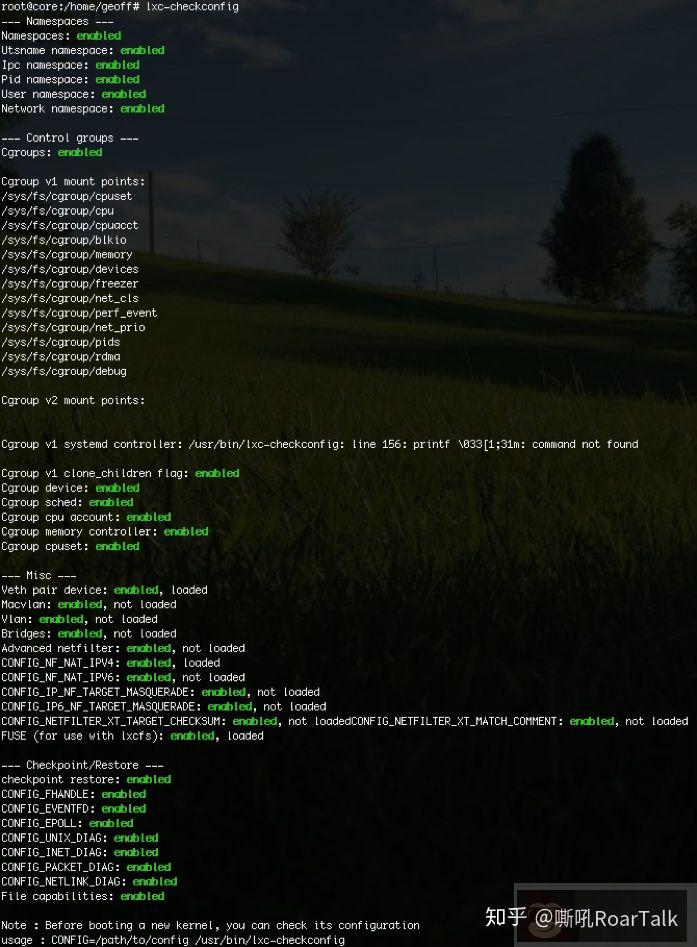Screen dimensions: 697x947
Task: Click the 'Bridges:' line
Action: coord(89,634)
